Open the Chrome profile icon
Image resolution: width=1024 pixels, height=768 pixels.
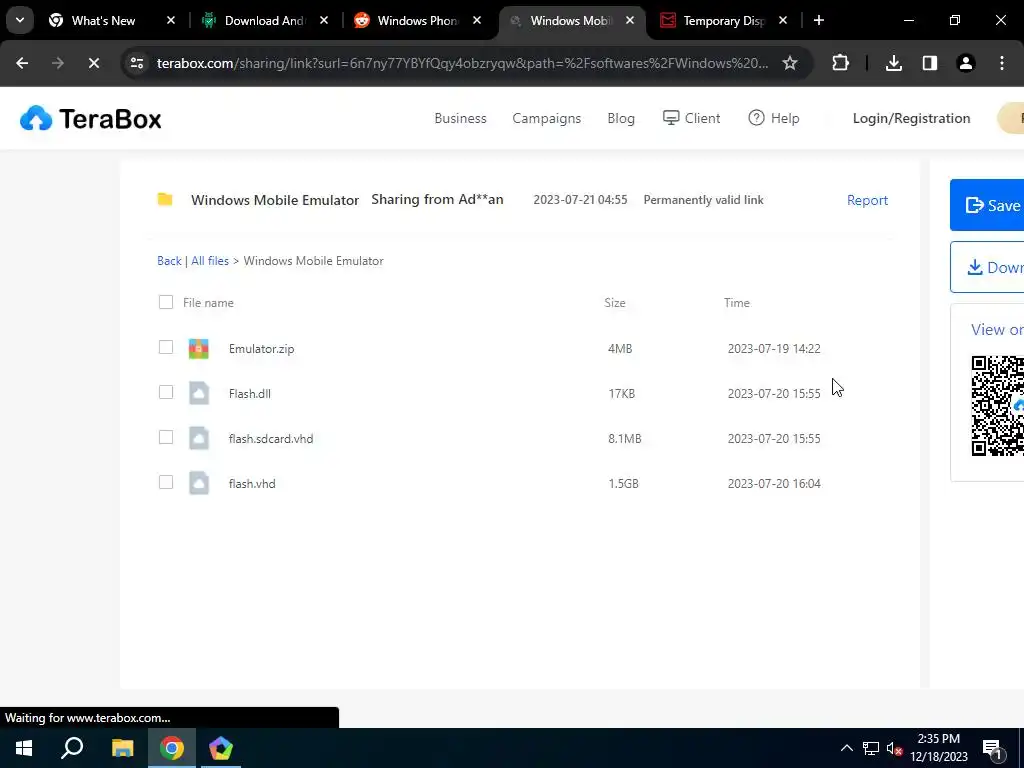tap(965, 63)
